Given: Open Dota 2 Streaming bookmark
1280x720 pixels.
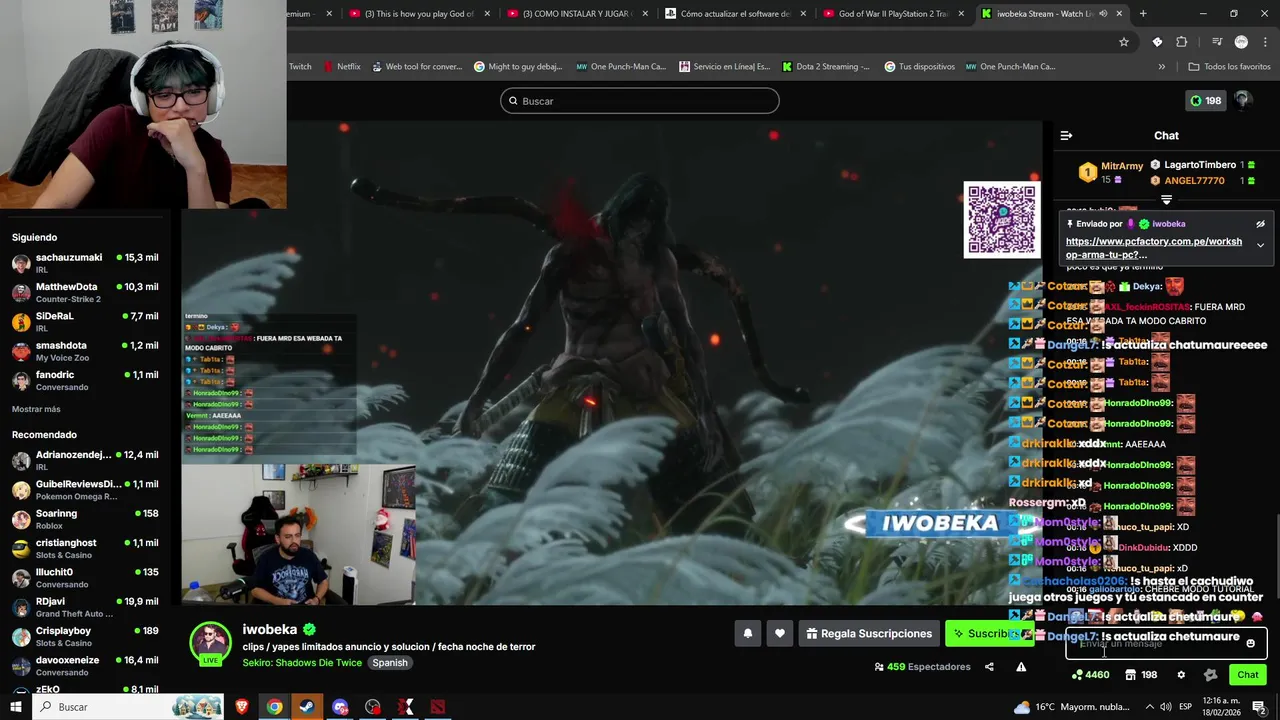Looking at the screenshot, I should pyautogui.click(x=825, y=67).
